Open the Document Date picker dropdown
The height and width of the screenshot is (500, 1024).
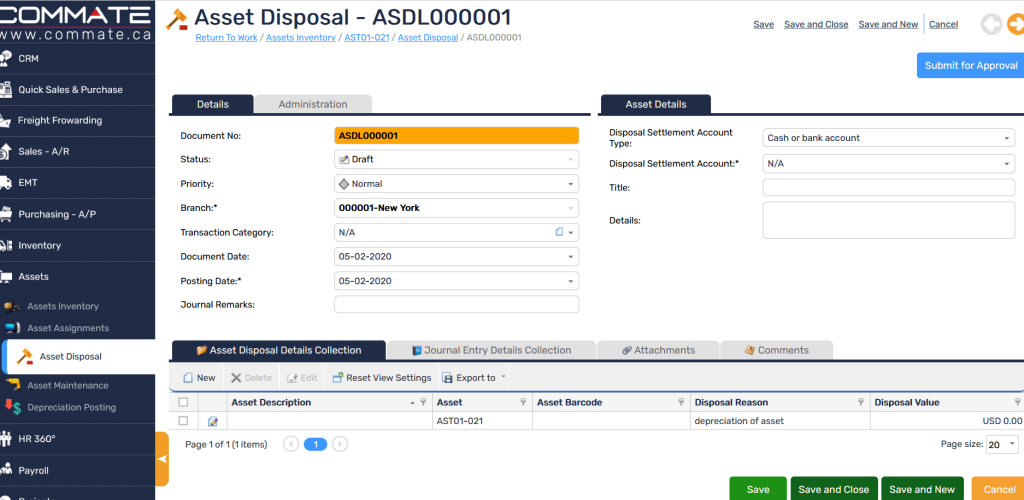[x=571, y=257]
